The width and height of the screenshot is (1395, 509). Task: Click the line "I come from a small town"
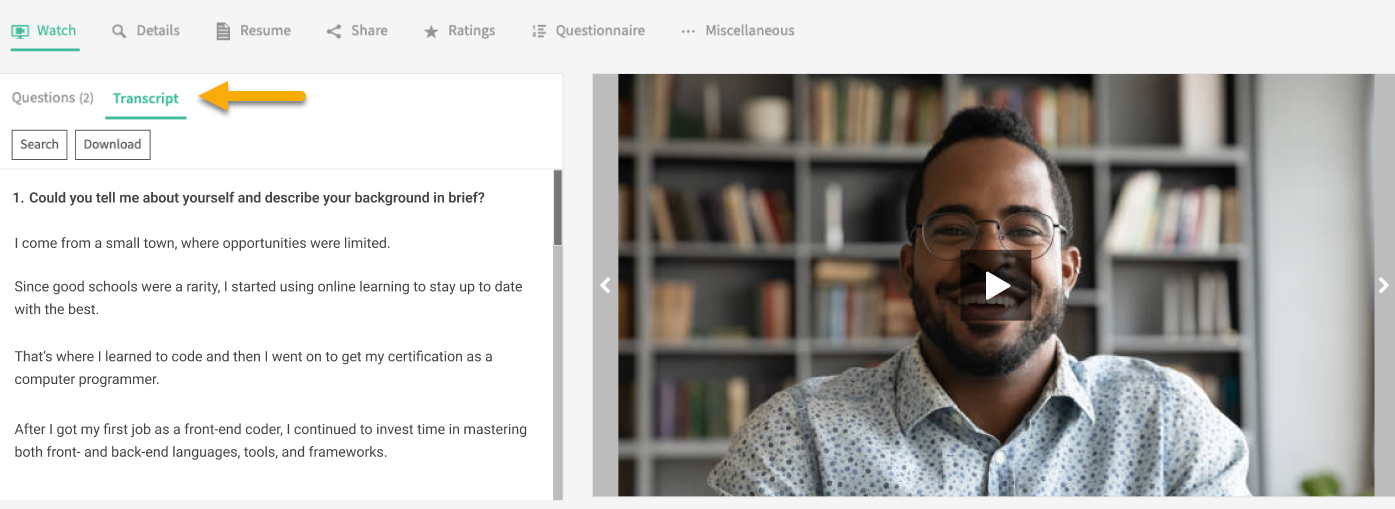202,243
